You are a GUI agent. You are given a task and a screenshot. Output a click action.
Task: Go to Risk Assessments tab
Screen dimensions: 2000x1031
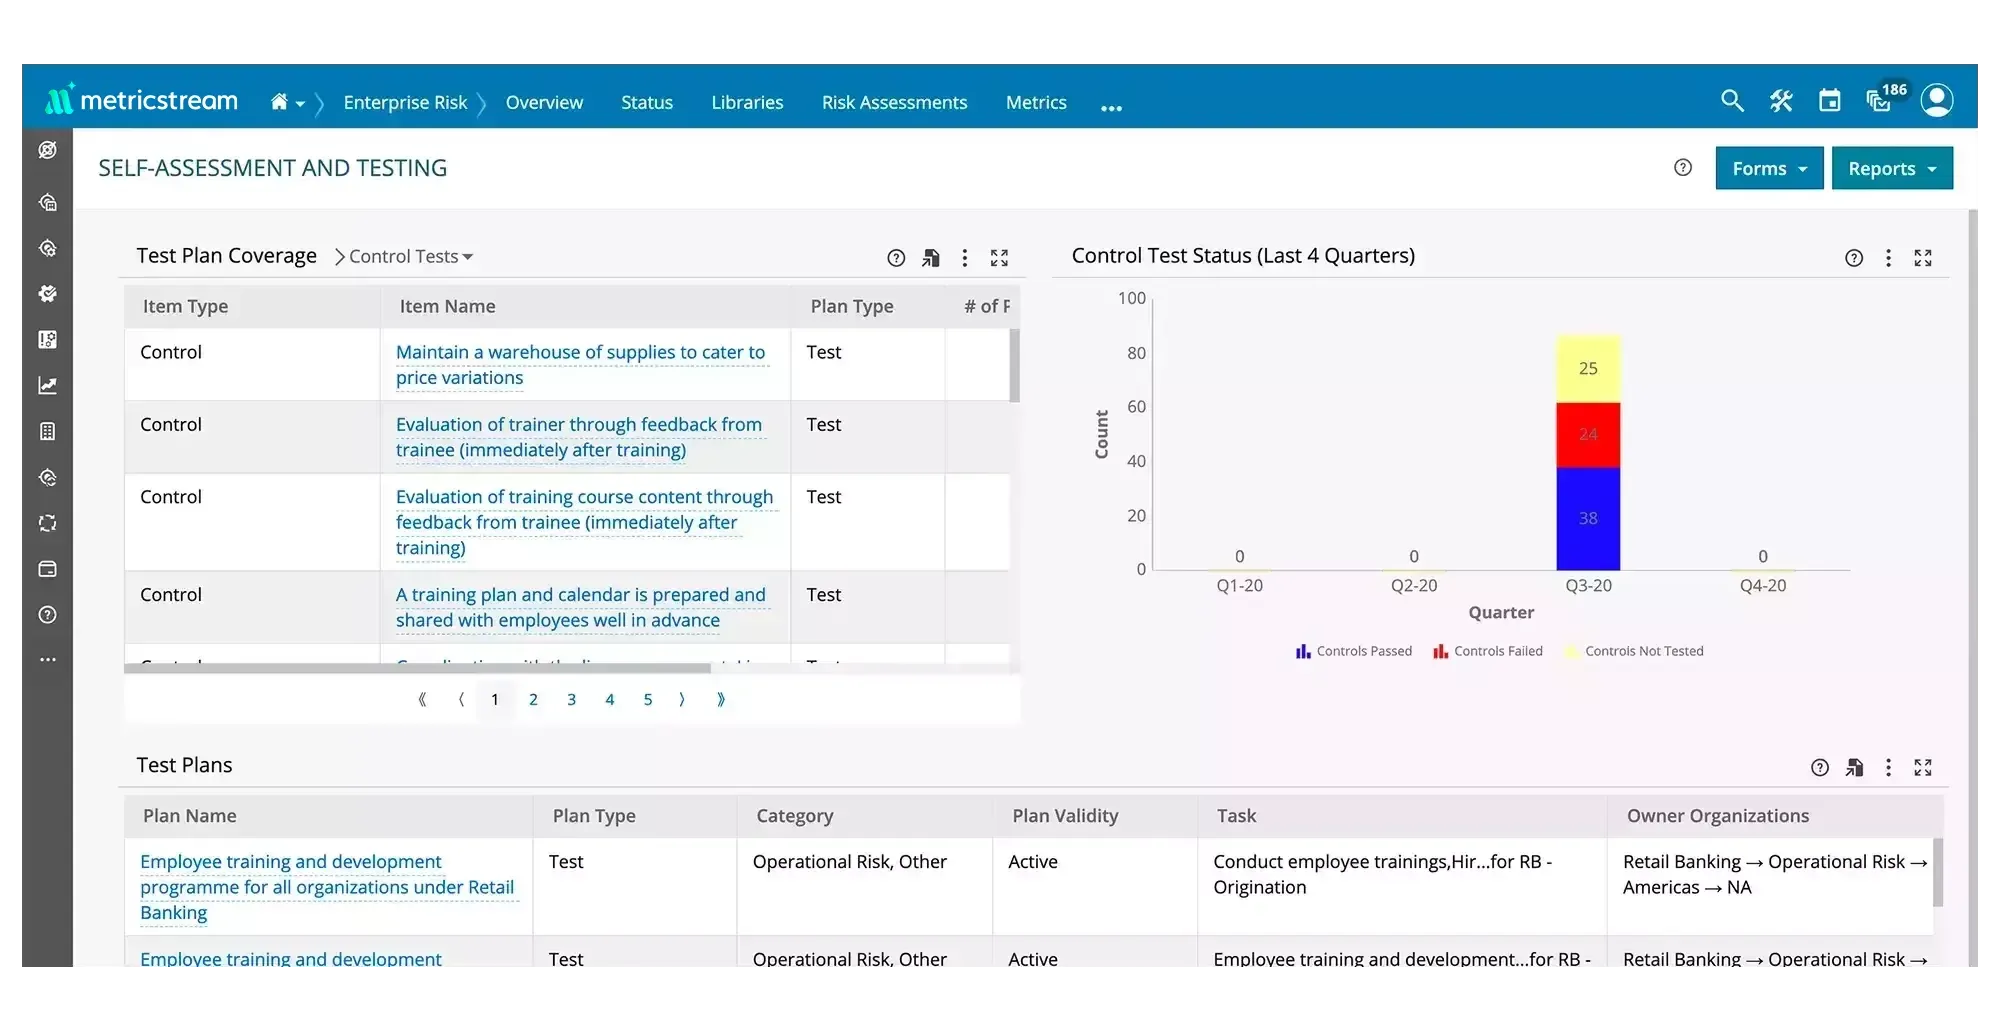point(894,102)
